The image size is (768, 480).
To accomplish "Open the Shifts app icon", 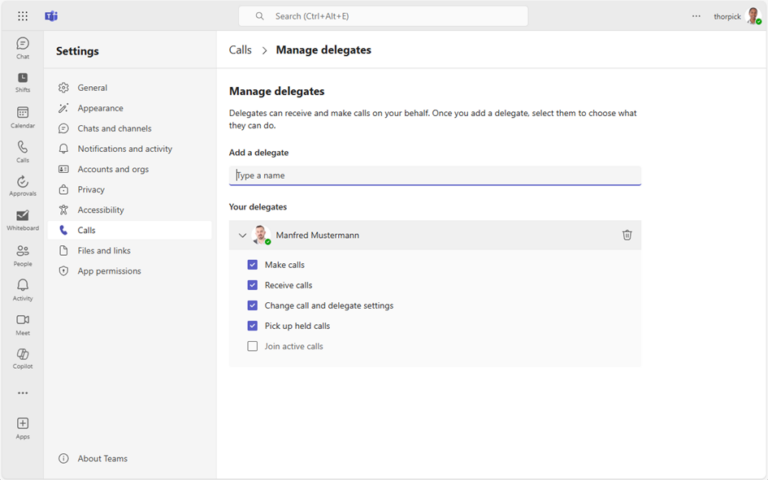I will tap(22, 80).
